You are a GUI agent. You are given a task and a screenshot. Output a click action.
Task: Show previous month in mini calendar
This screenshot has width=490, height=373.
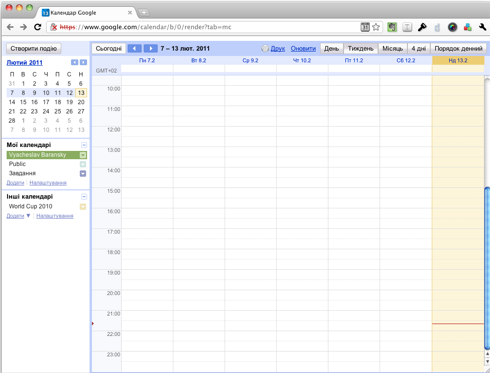point(74,62)
